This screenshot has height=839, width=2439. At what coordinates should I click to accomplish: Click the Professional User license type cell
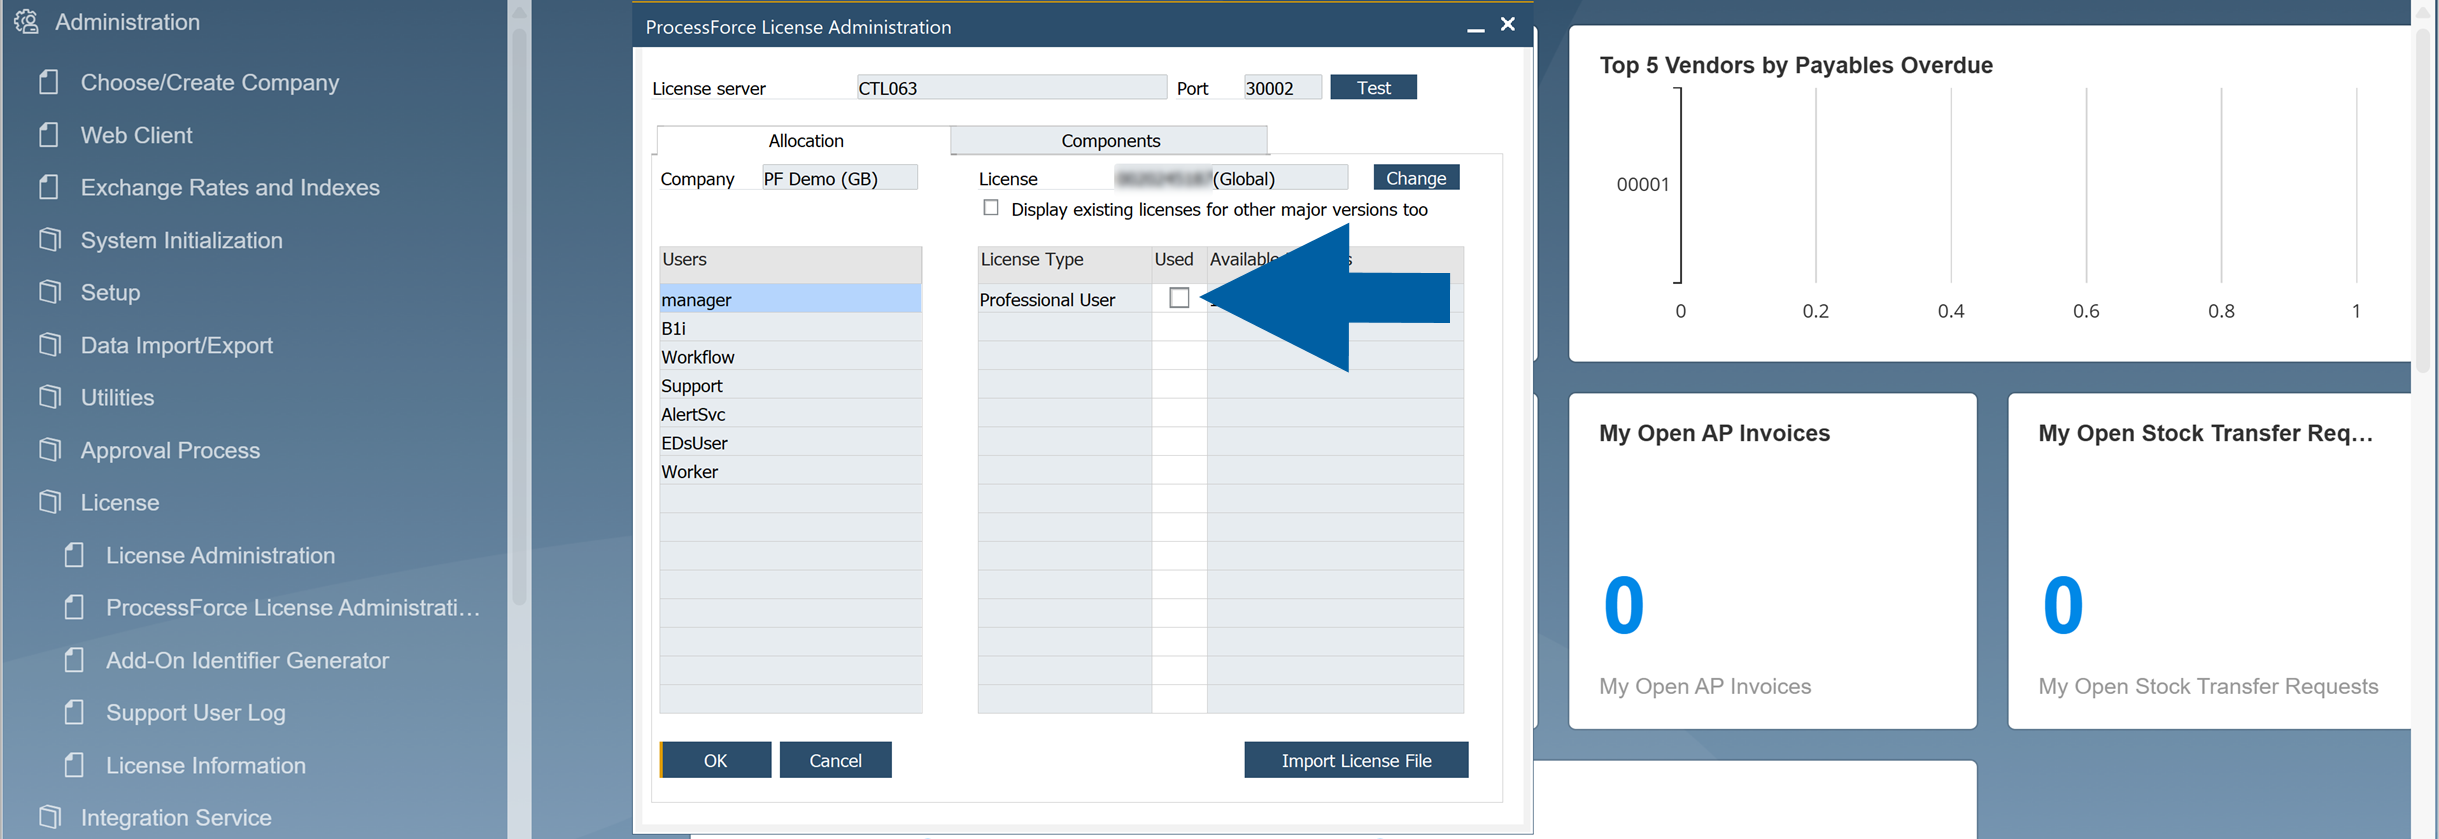(x=1064, y=299)
